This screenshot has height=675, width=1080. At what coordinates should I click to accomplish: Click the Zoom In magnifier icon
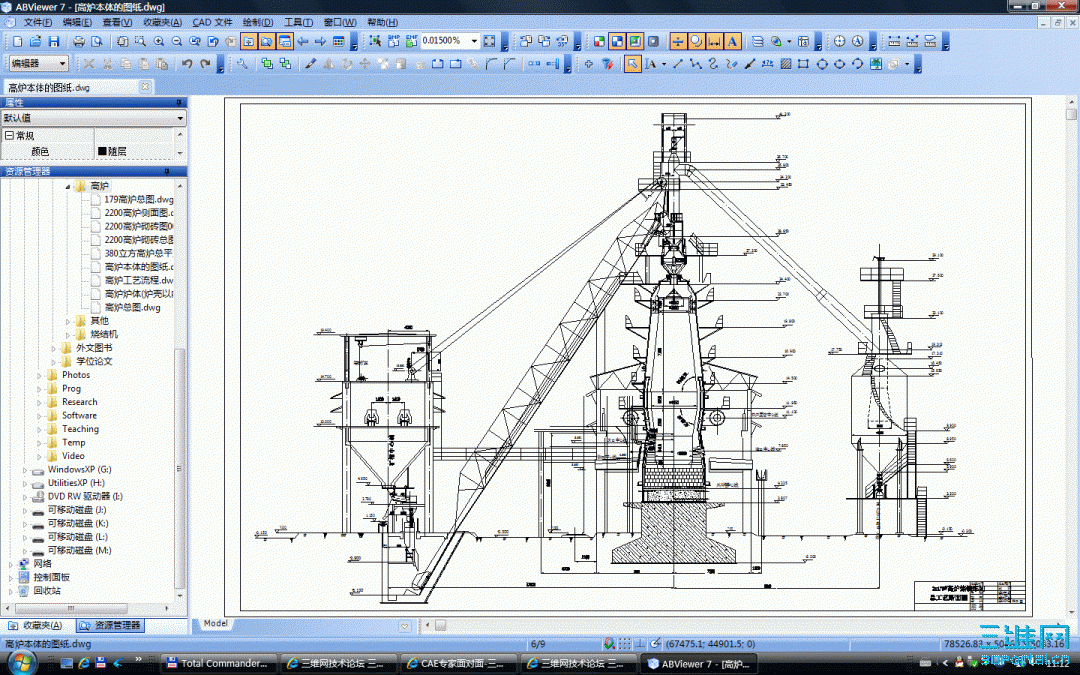tap(159, 41)
